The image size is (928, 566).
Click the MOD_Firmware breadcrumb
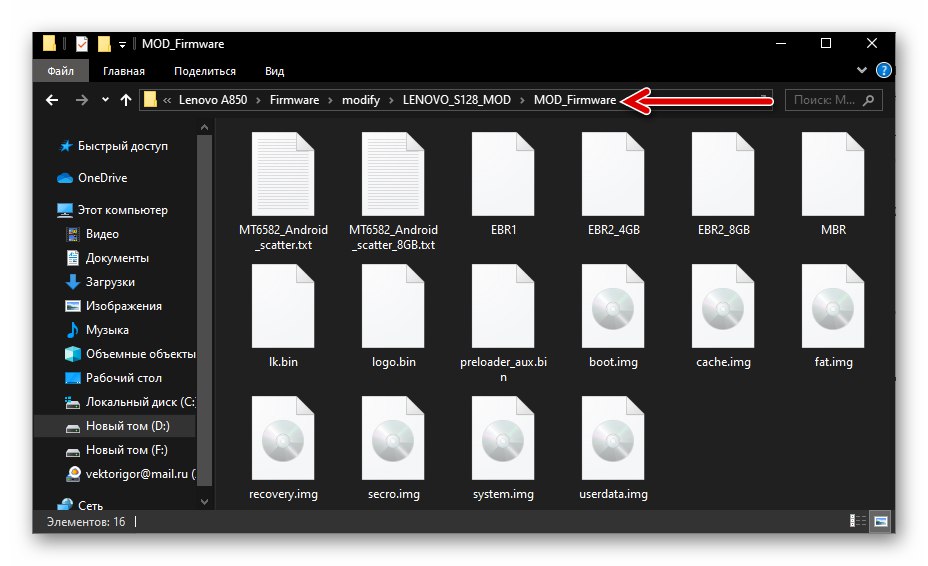[575, 100]
